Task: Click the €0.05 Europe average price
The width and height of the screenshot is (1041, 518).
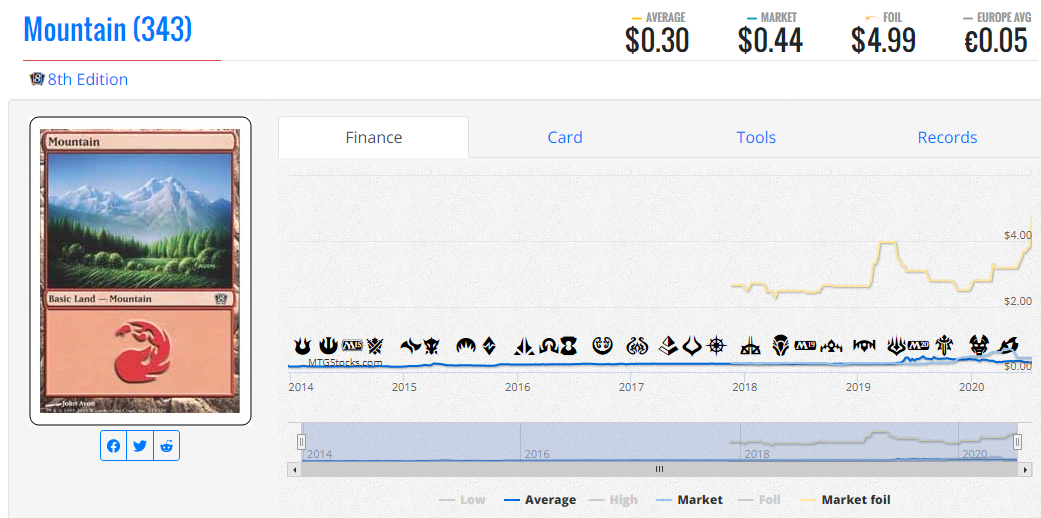Action: point(996,41)
